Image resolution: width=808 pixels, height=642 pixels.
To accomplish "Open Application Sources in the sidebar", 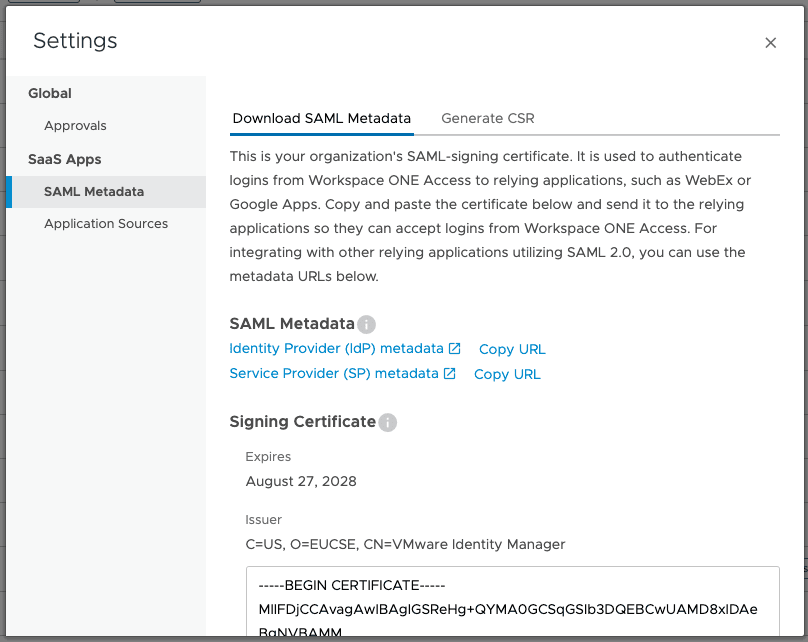I will coord(106,224).
